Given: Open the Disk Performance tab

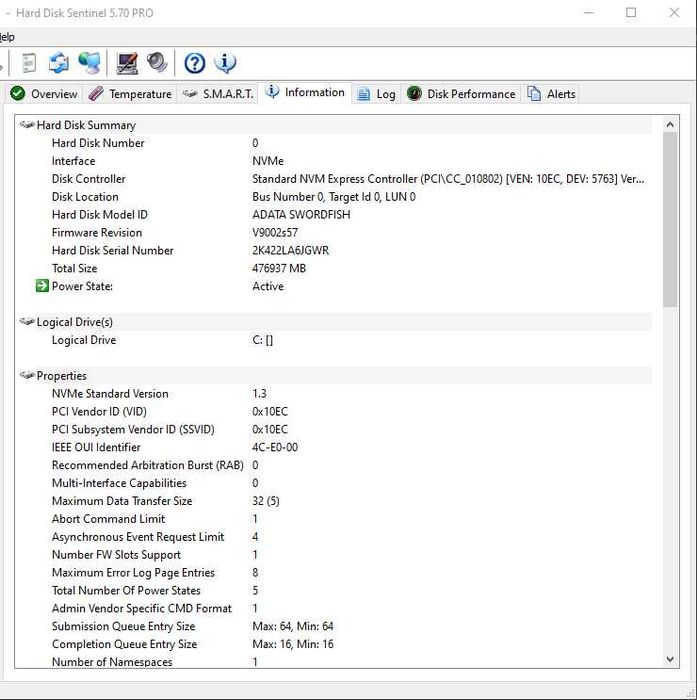Looking at the screenshot, I should tap(461, 94).
